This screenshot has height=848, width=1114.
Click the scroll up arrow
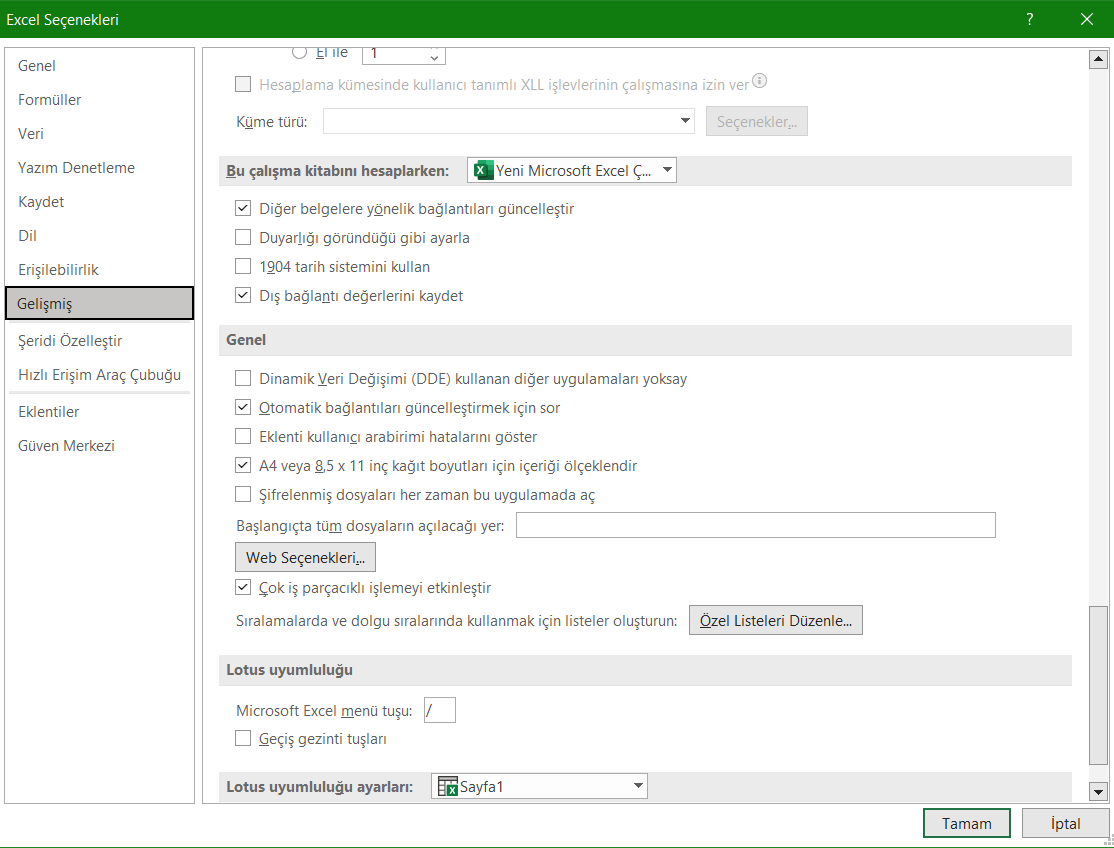pyautogui.click(x=1098, y=60)
